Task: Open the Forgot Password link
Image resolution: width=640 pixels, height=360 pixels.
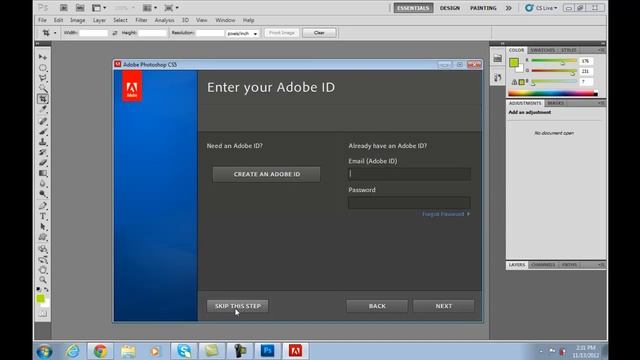Action: (x=446, y=214)
